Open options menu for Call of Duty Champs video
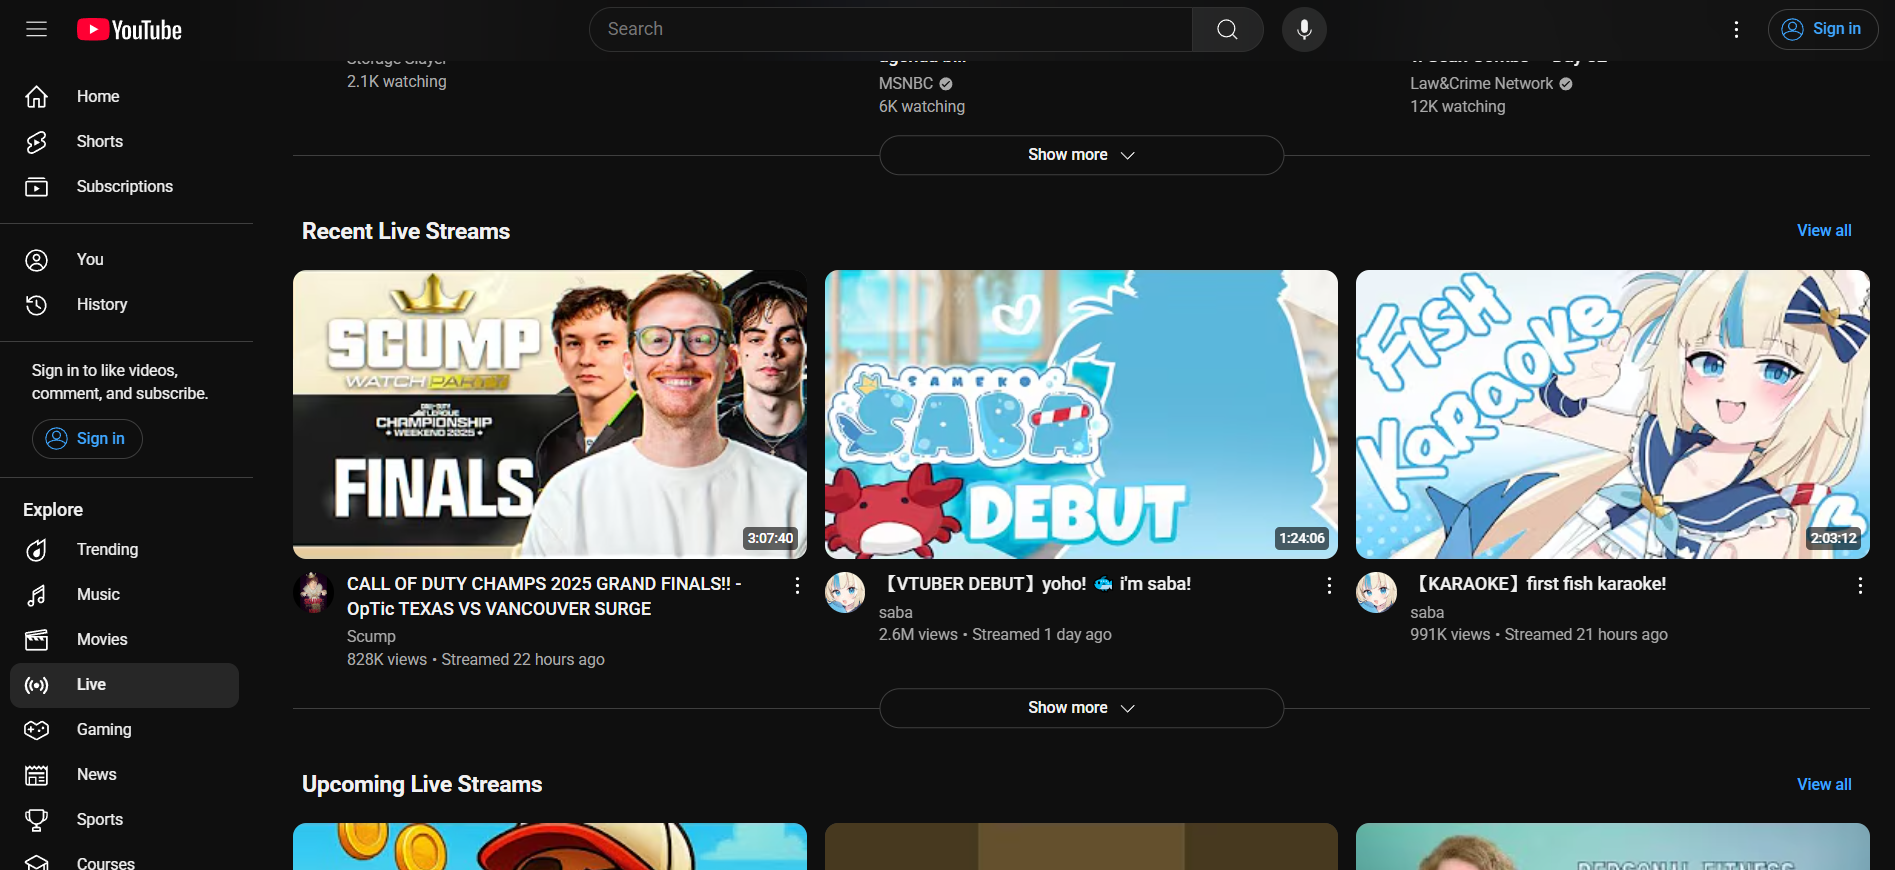1895x870 pixels. tap(797, 586)
